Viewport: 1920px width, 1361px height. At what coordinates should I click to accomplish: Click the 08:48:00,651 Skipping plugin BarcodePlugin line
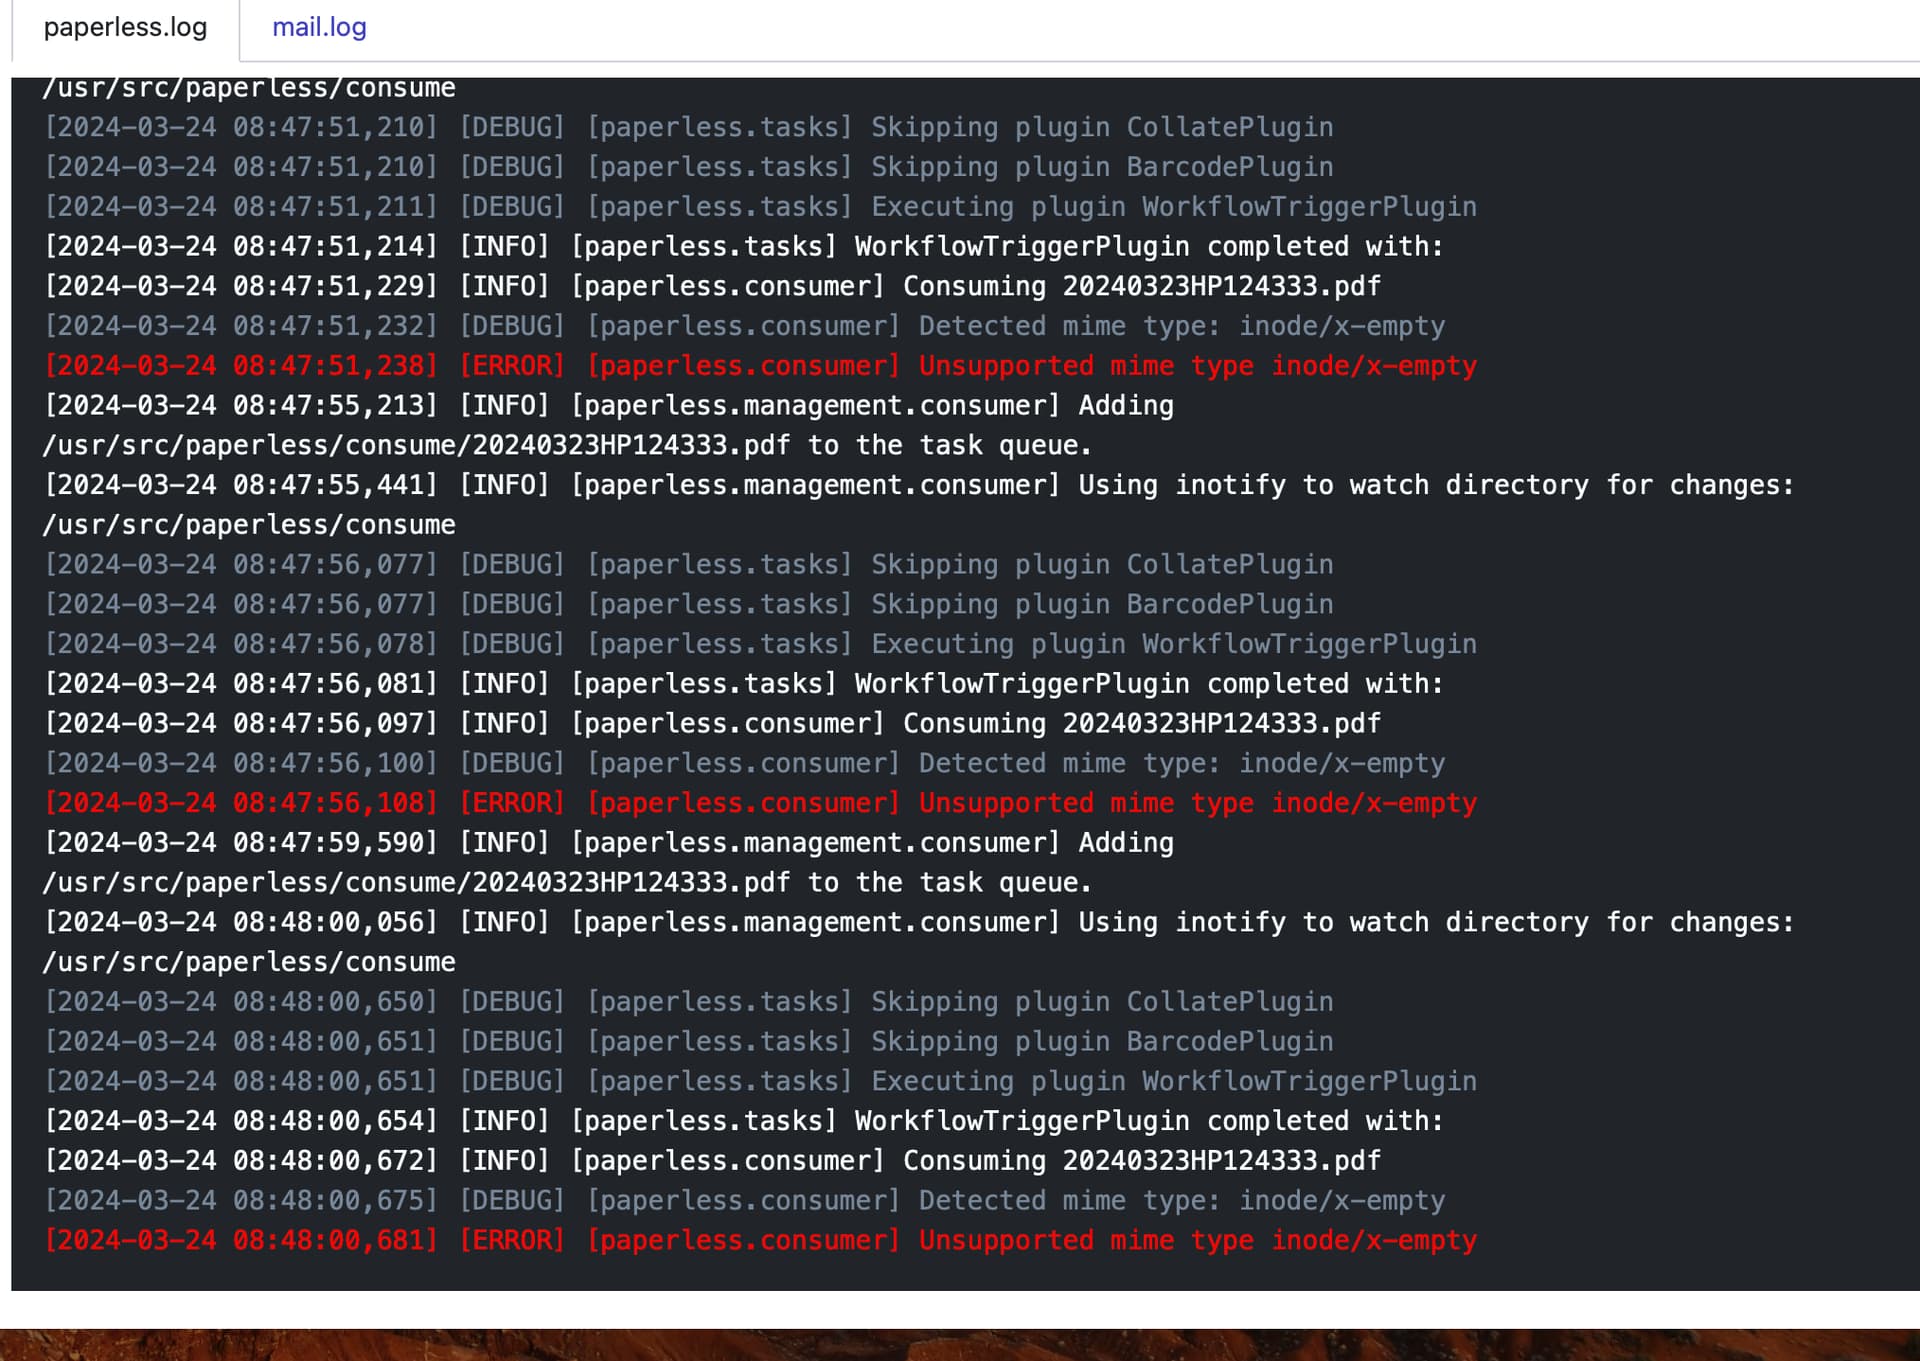click(x=688, y=1041)
